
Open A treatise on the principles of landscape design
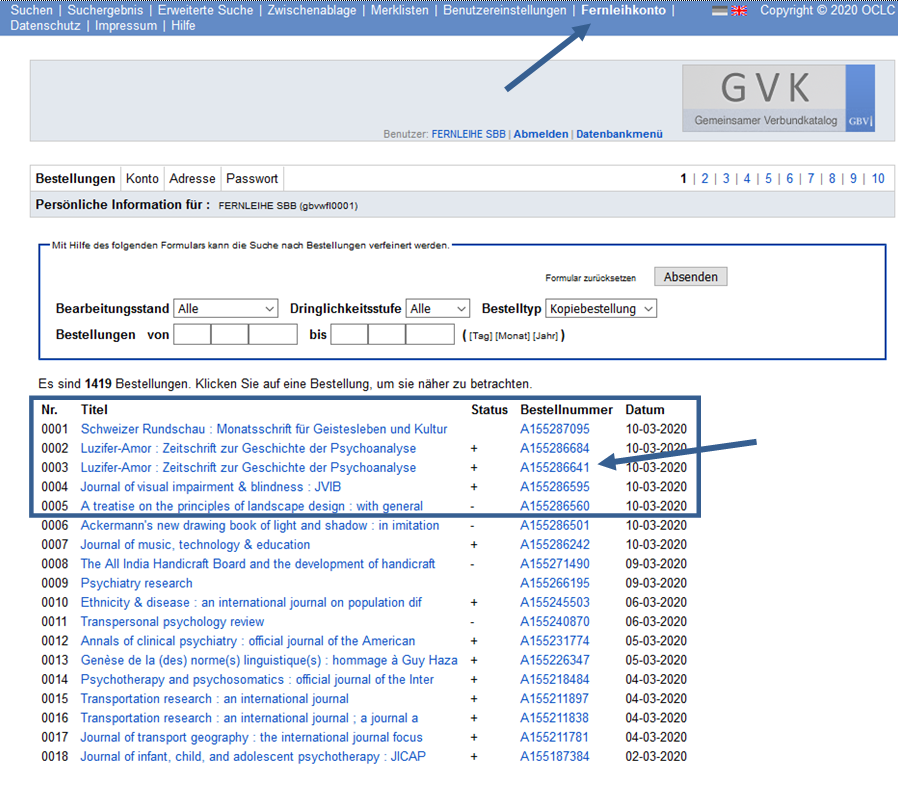pos(251,506)
